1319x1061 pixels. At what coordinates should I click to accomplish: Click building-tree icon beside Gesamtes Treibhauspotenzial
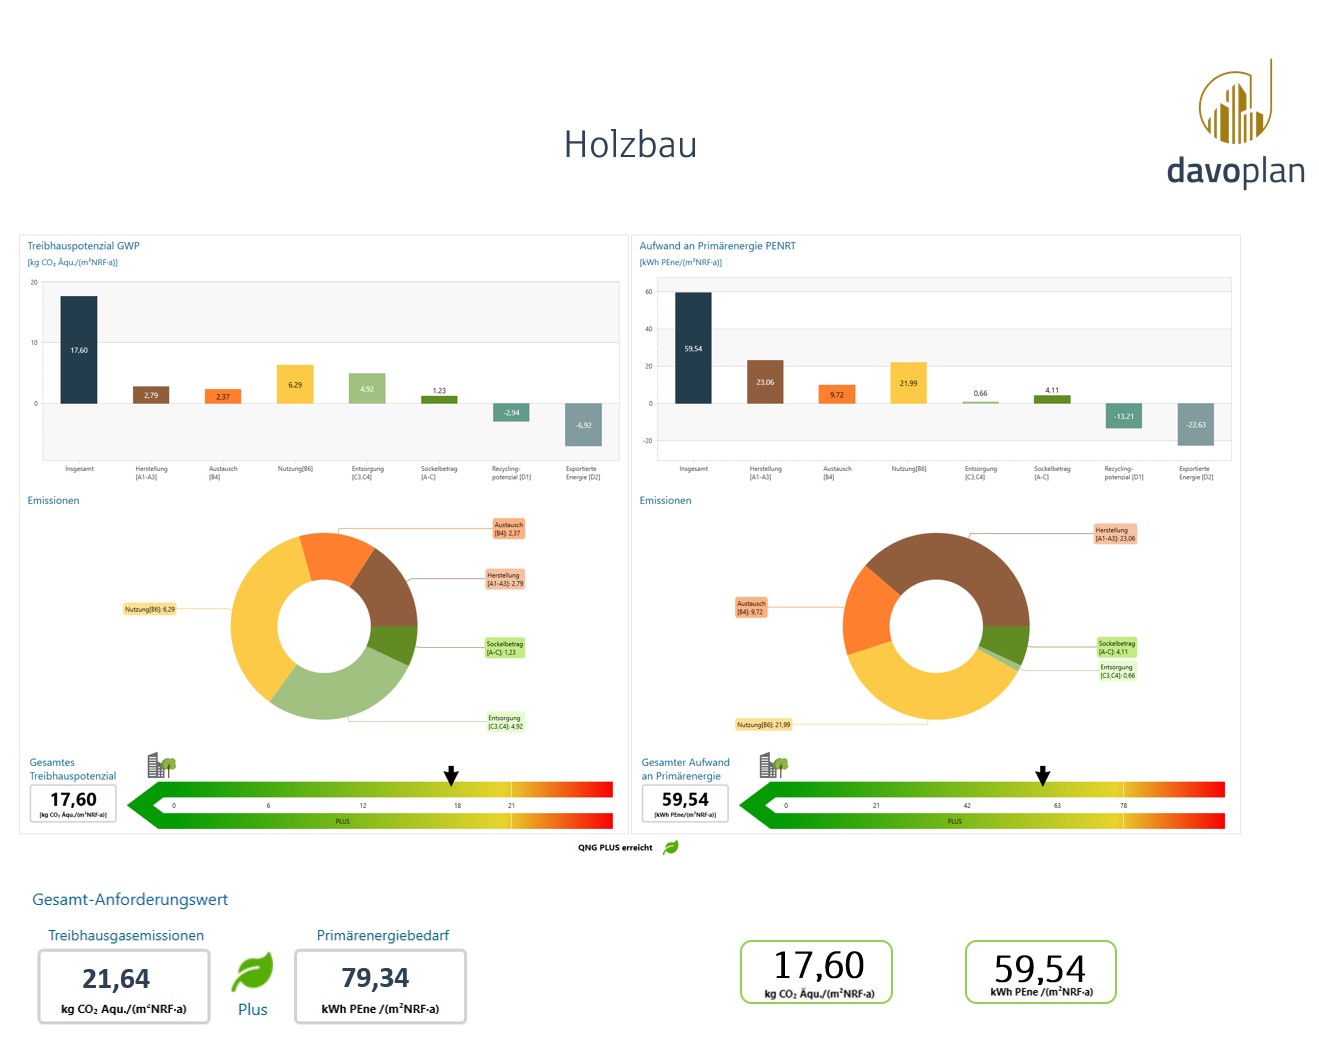pyautogui.click(x=161, y=766)
